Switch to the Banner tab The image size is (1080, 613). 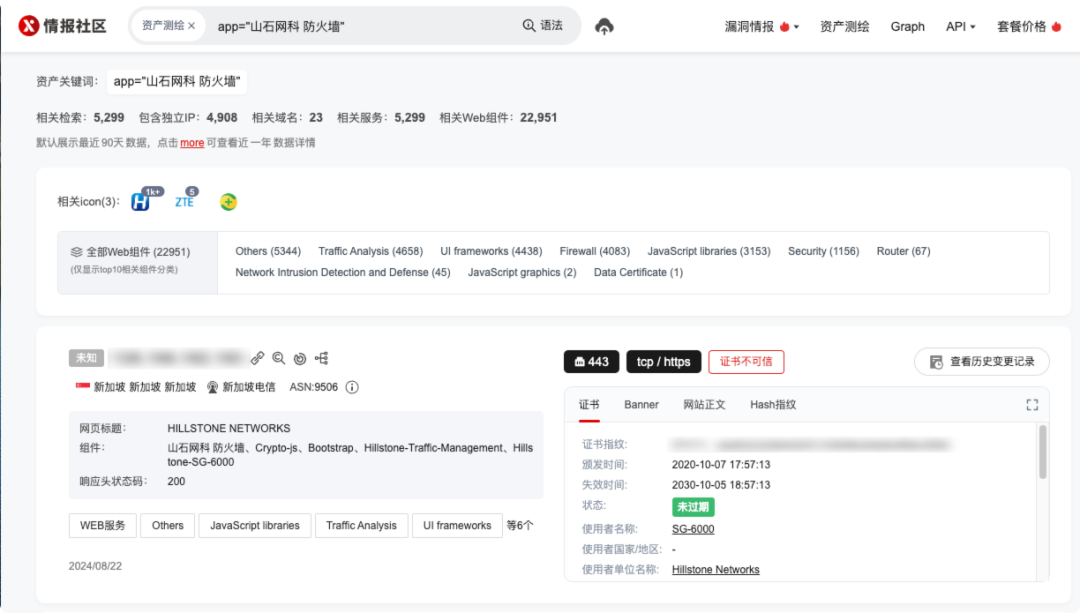[641, 405]
